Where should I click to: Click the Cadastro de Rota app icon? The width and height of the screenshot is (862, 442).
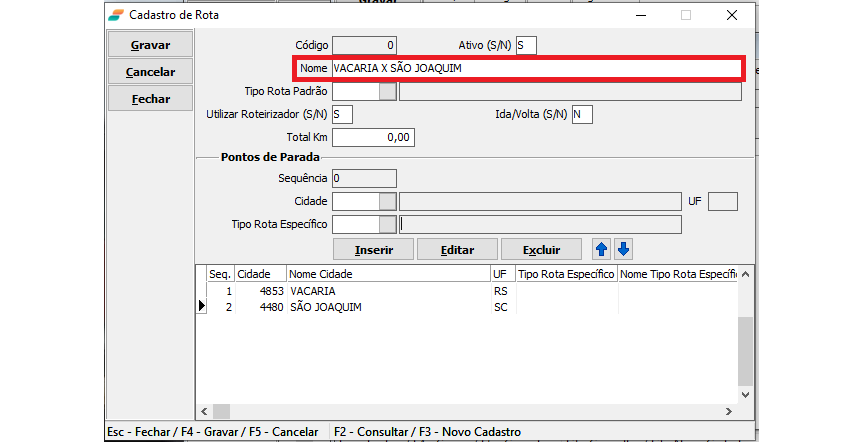tap(117, 15)
